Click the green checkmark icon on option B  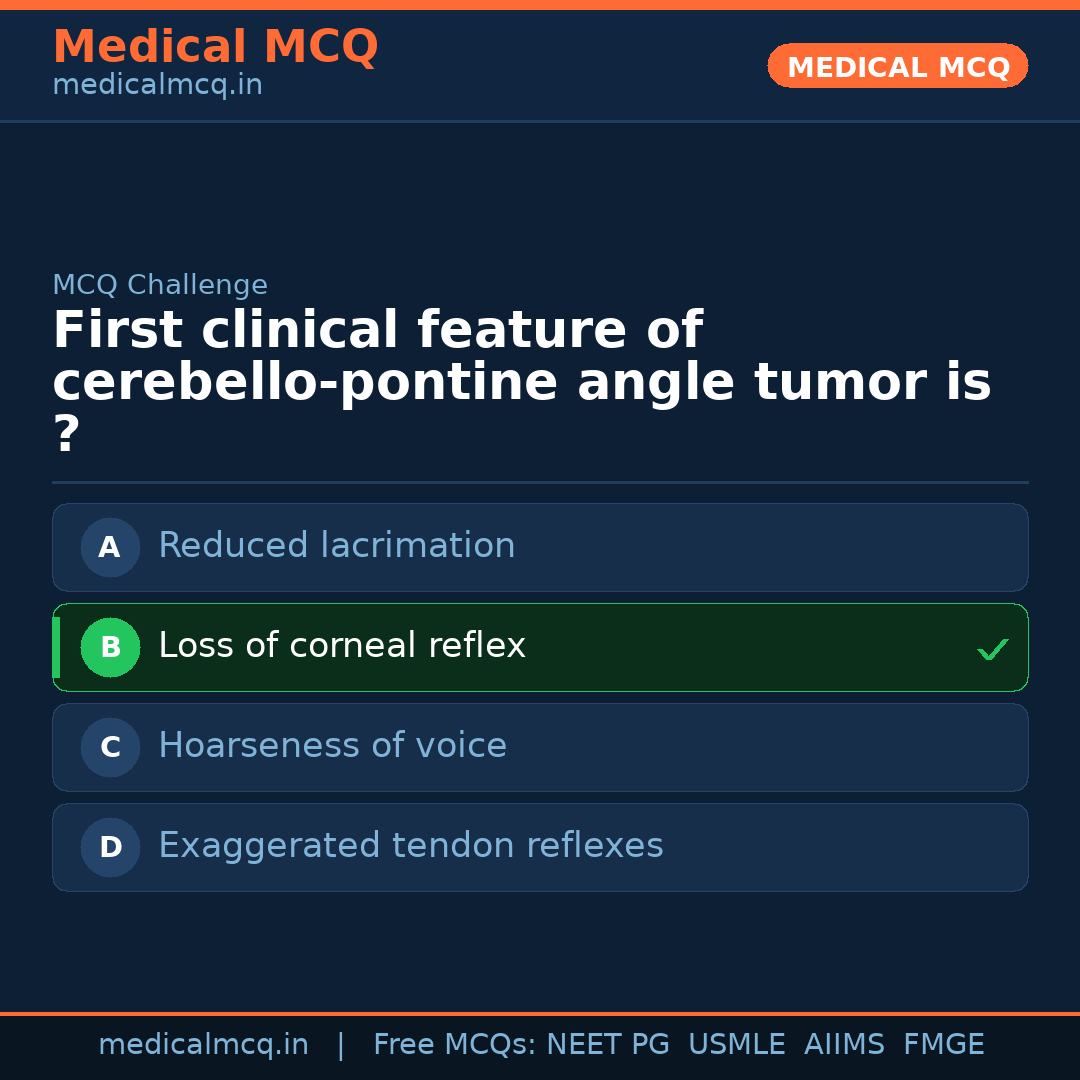coord(992,649)
